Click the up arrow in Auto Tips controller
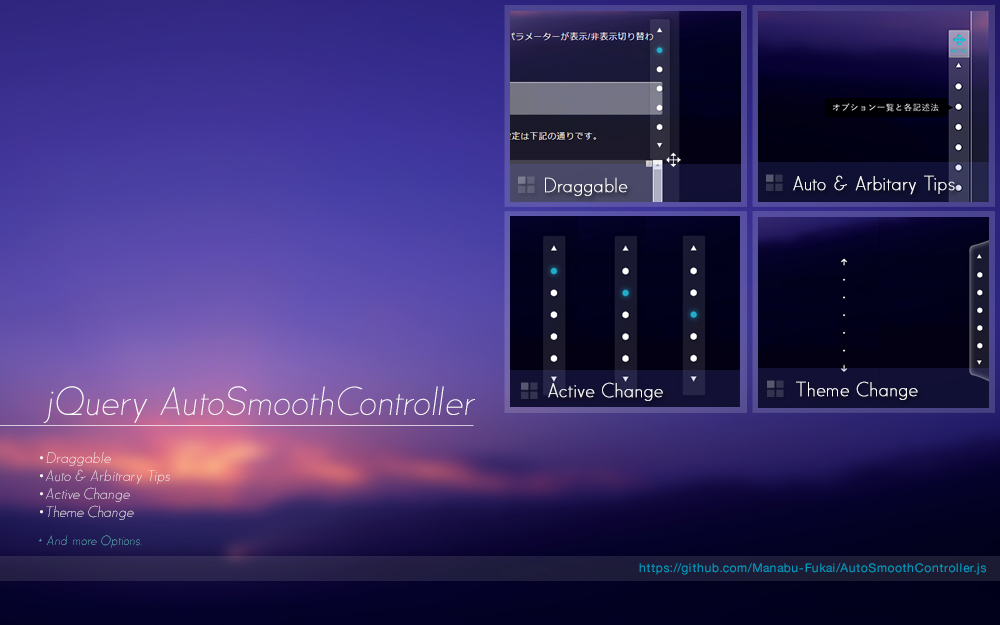This screenshot has height=625, width=1000. tap(958, 66)
